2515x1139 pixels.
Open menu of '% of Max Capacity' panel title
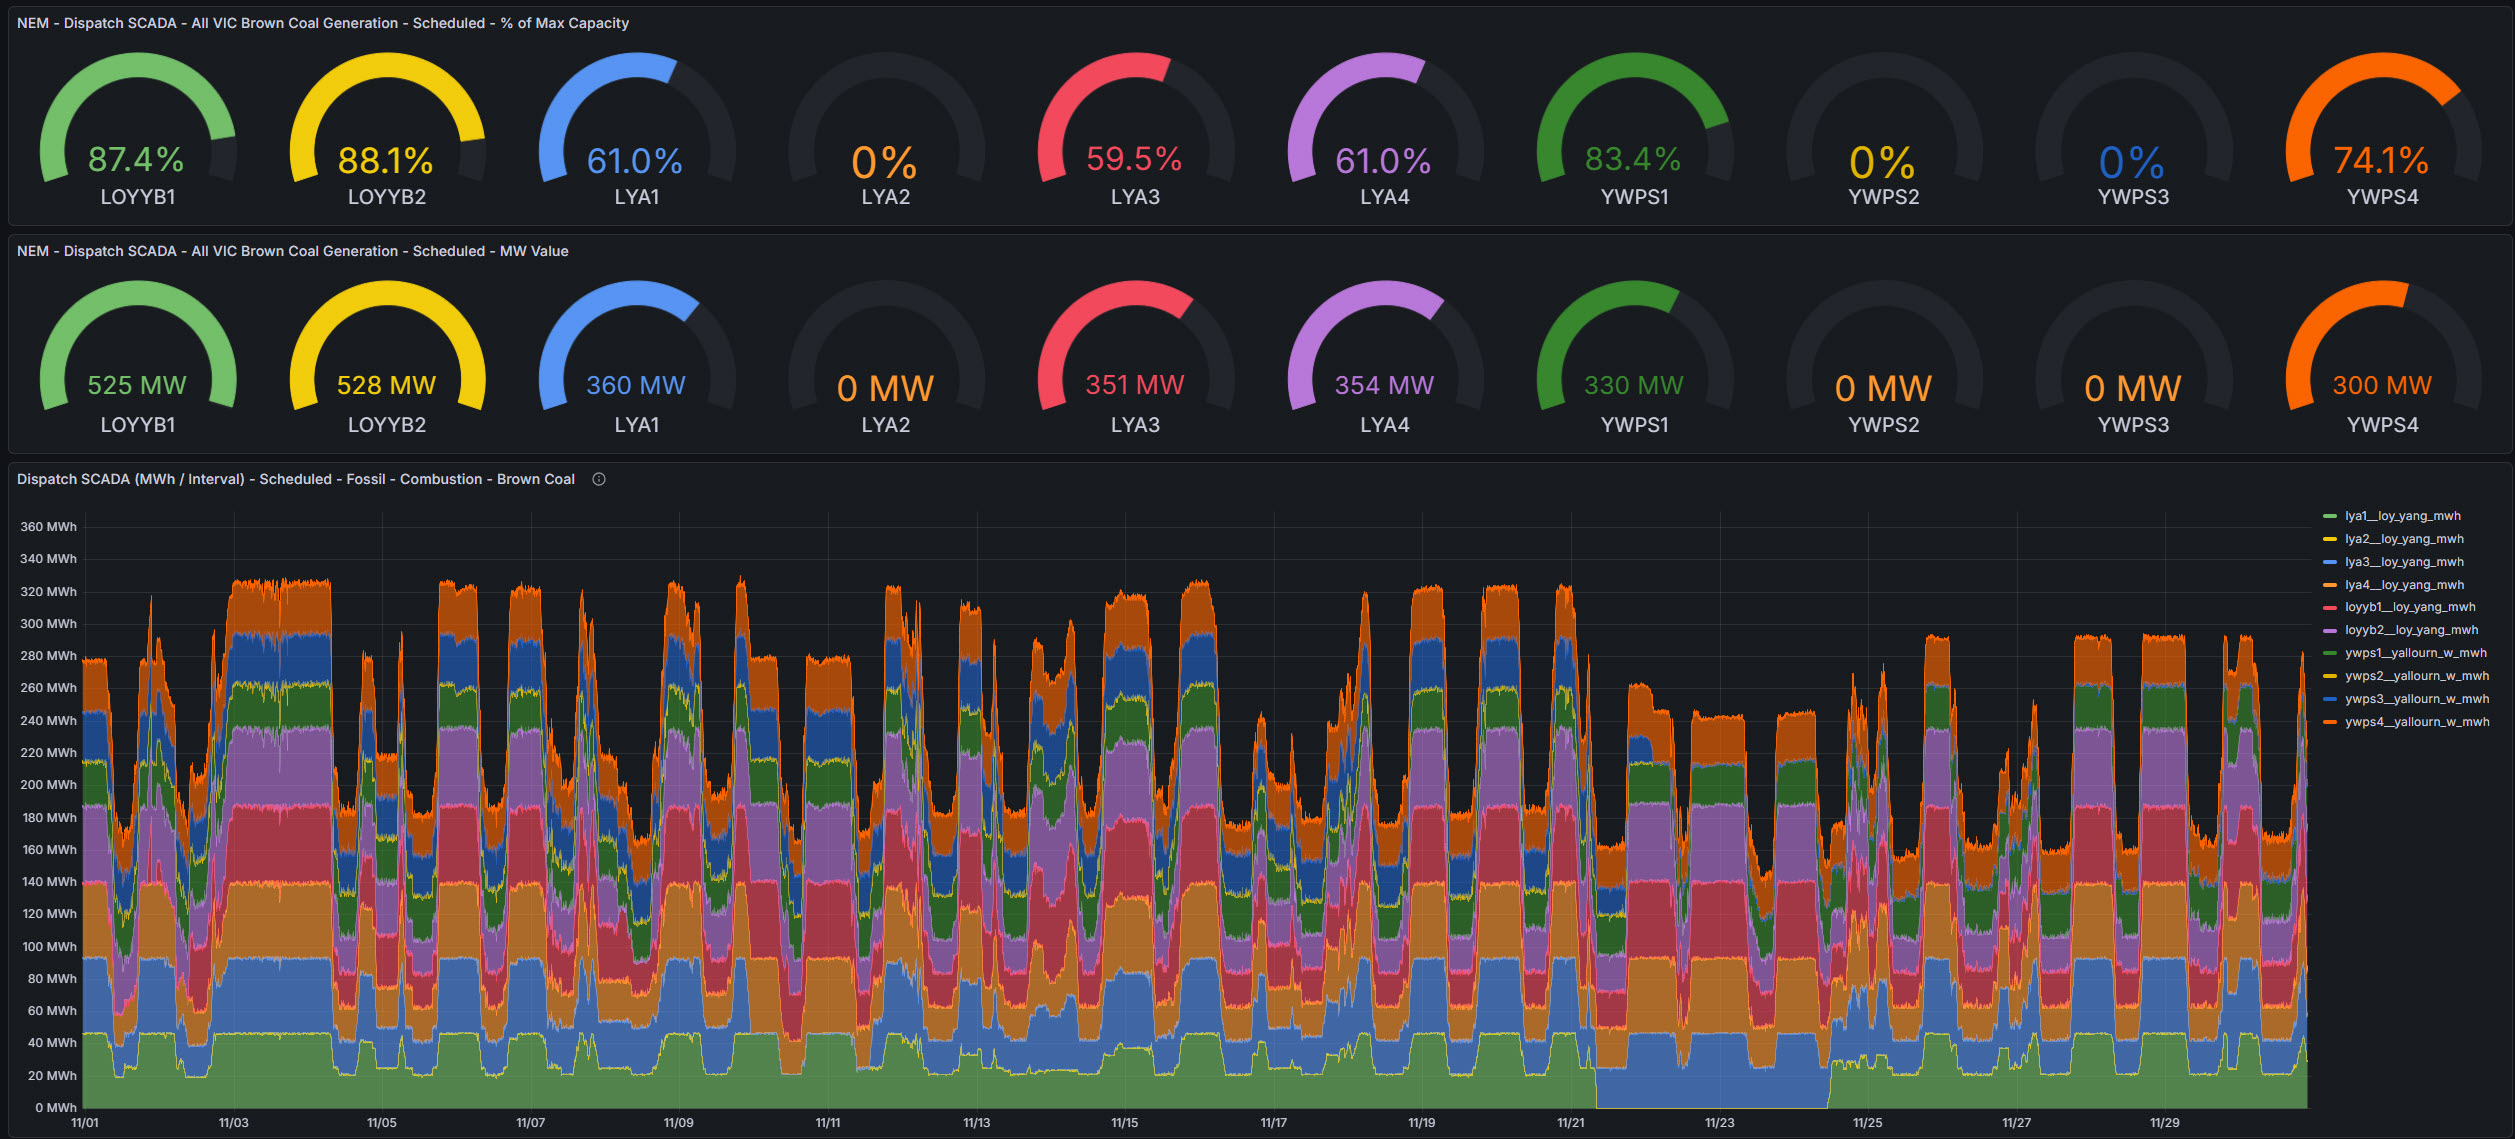point(322,23)
